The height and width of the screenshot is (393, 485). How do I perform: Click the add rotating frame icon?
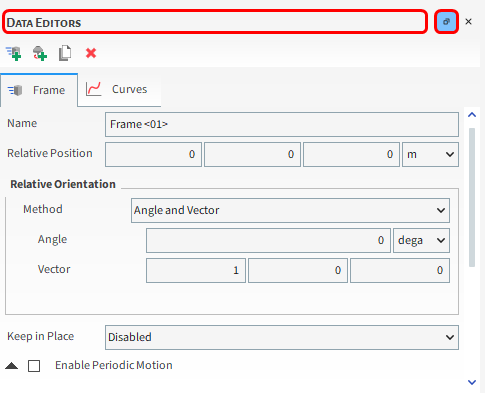point(40,53)
